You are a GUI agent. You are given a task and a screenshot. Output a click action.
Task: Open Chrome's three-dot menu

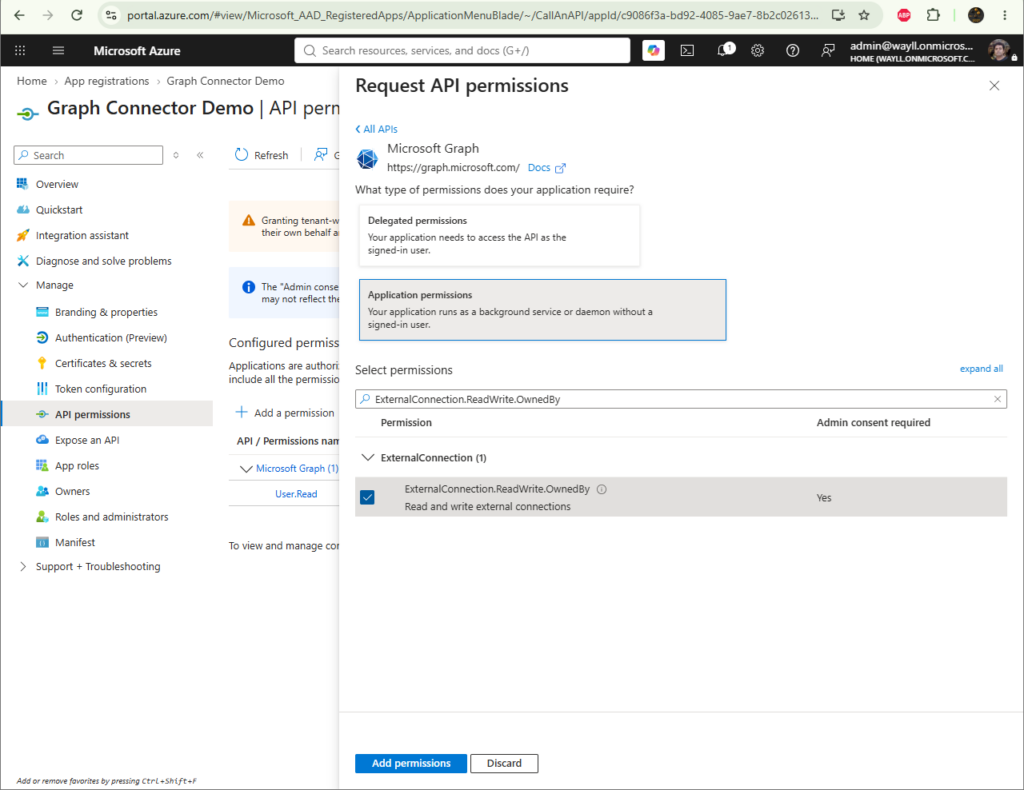pos(1004,15)
